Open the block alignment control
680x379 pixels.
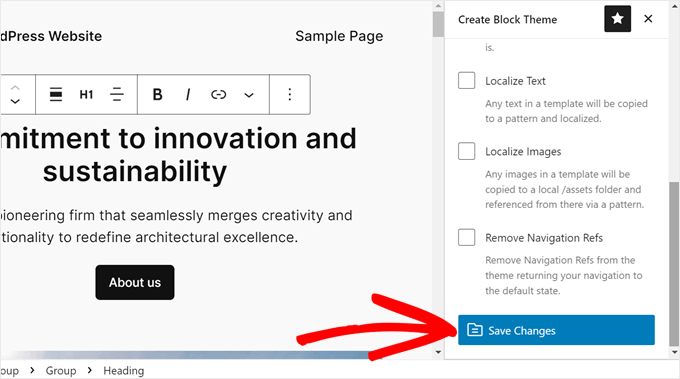pos(56,94)
